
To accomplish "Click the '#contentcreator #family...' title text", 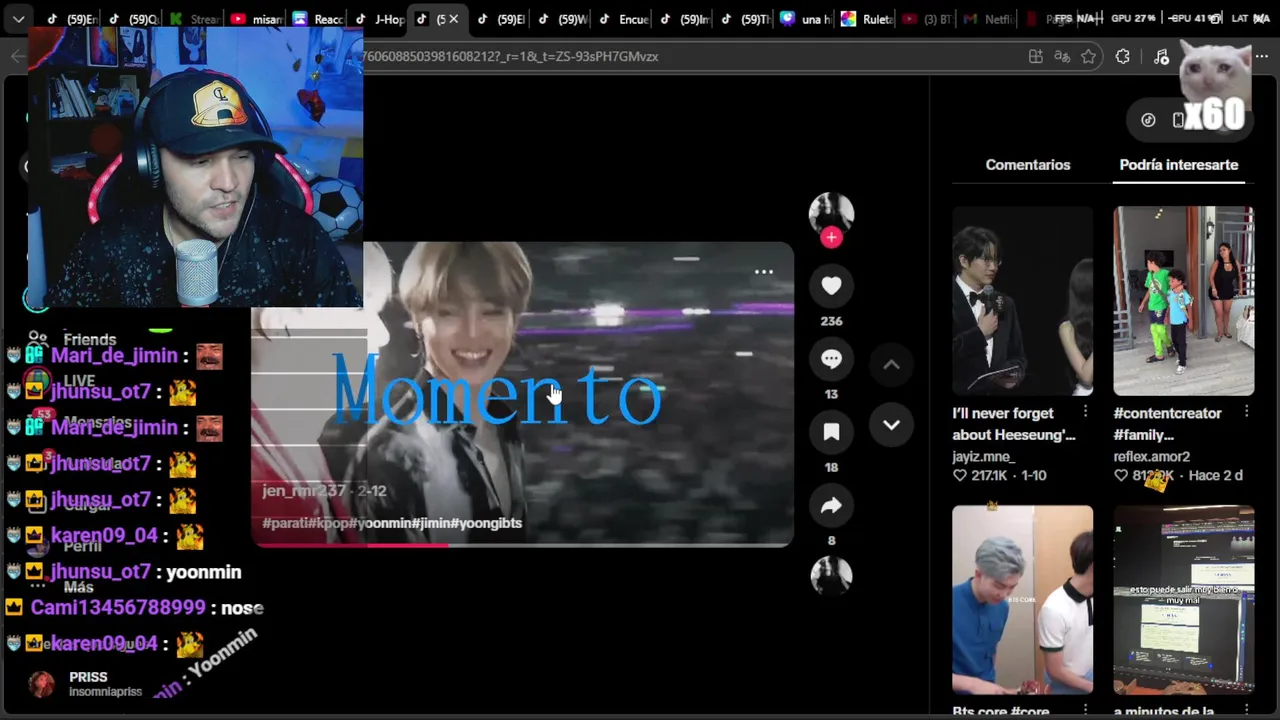I will tap(1167, 424).
